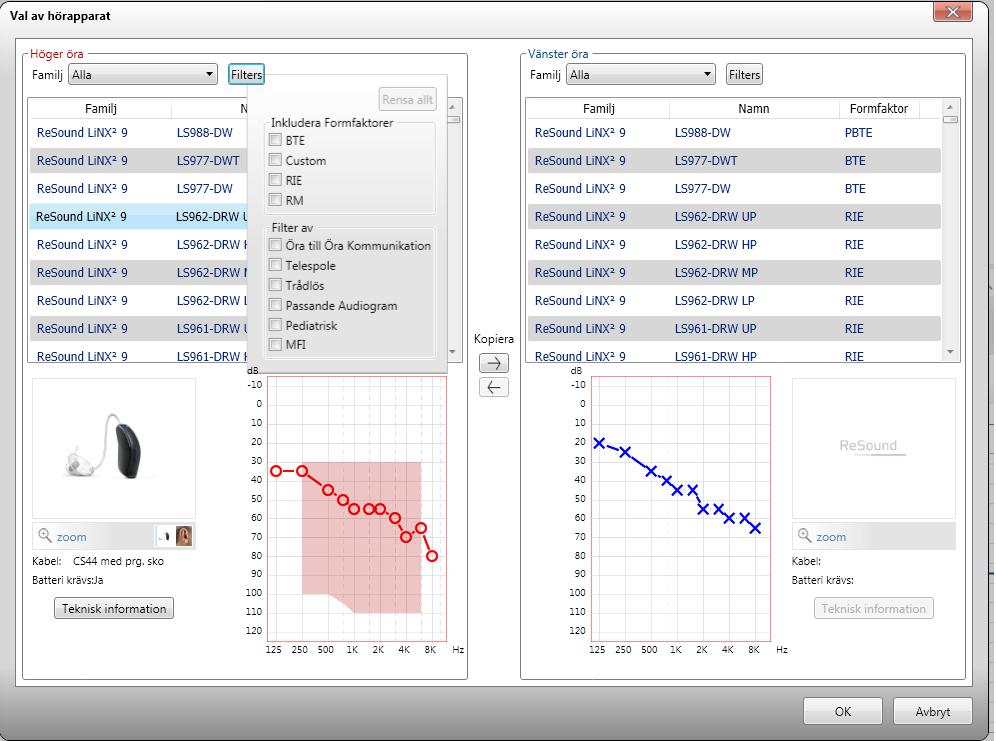Tick the Custom form factor checkbox

click(x=275, y=159)
